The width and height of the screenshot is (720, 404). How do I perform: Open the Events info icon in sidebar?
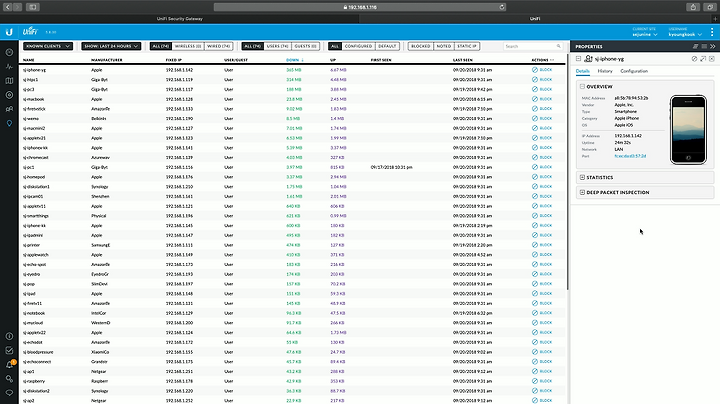click(x=9, y=336)
